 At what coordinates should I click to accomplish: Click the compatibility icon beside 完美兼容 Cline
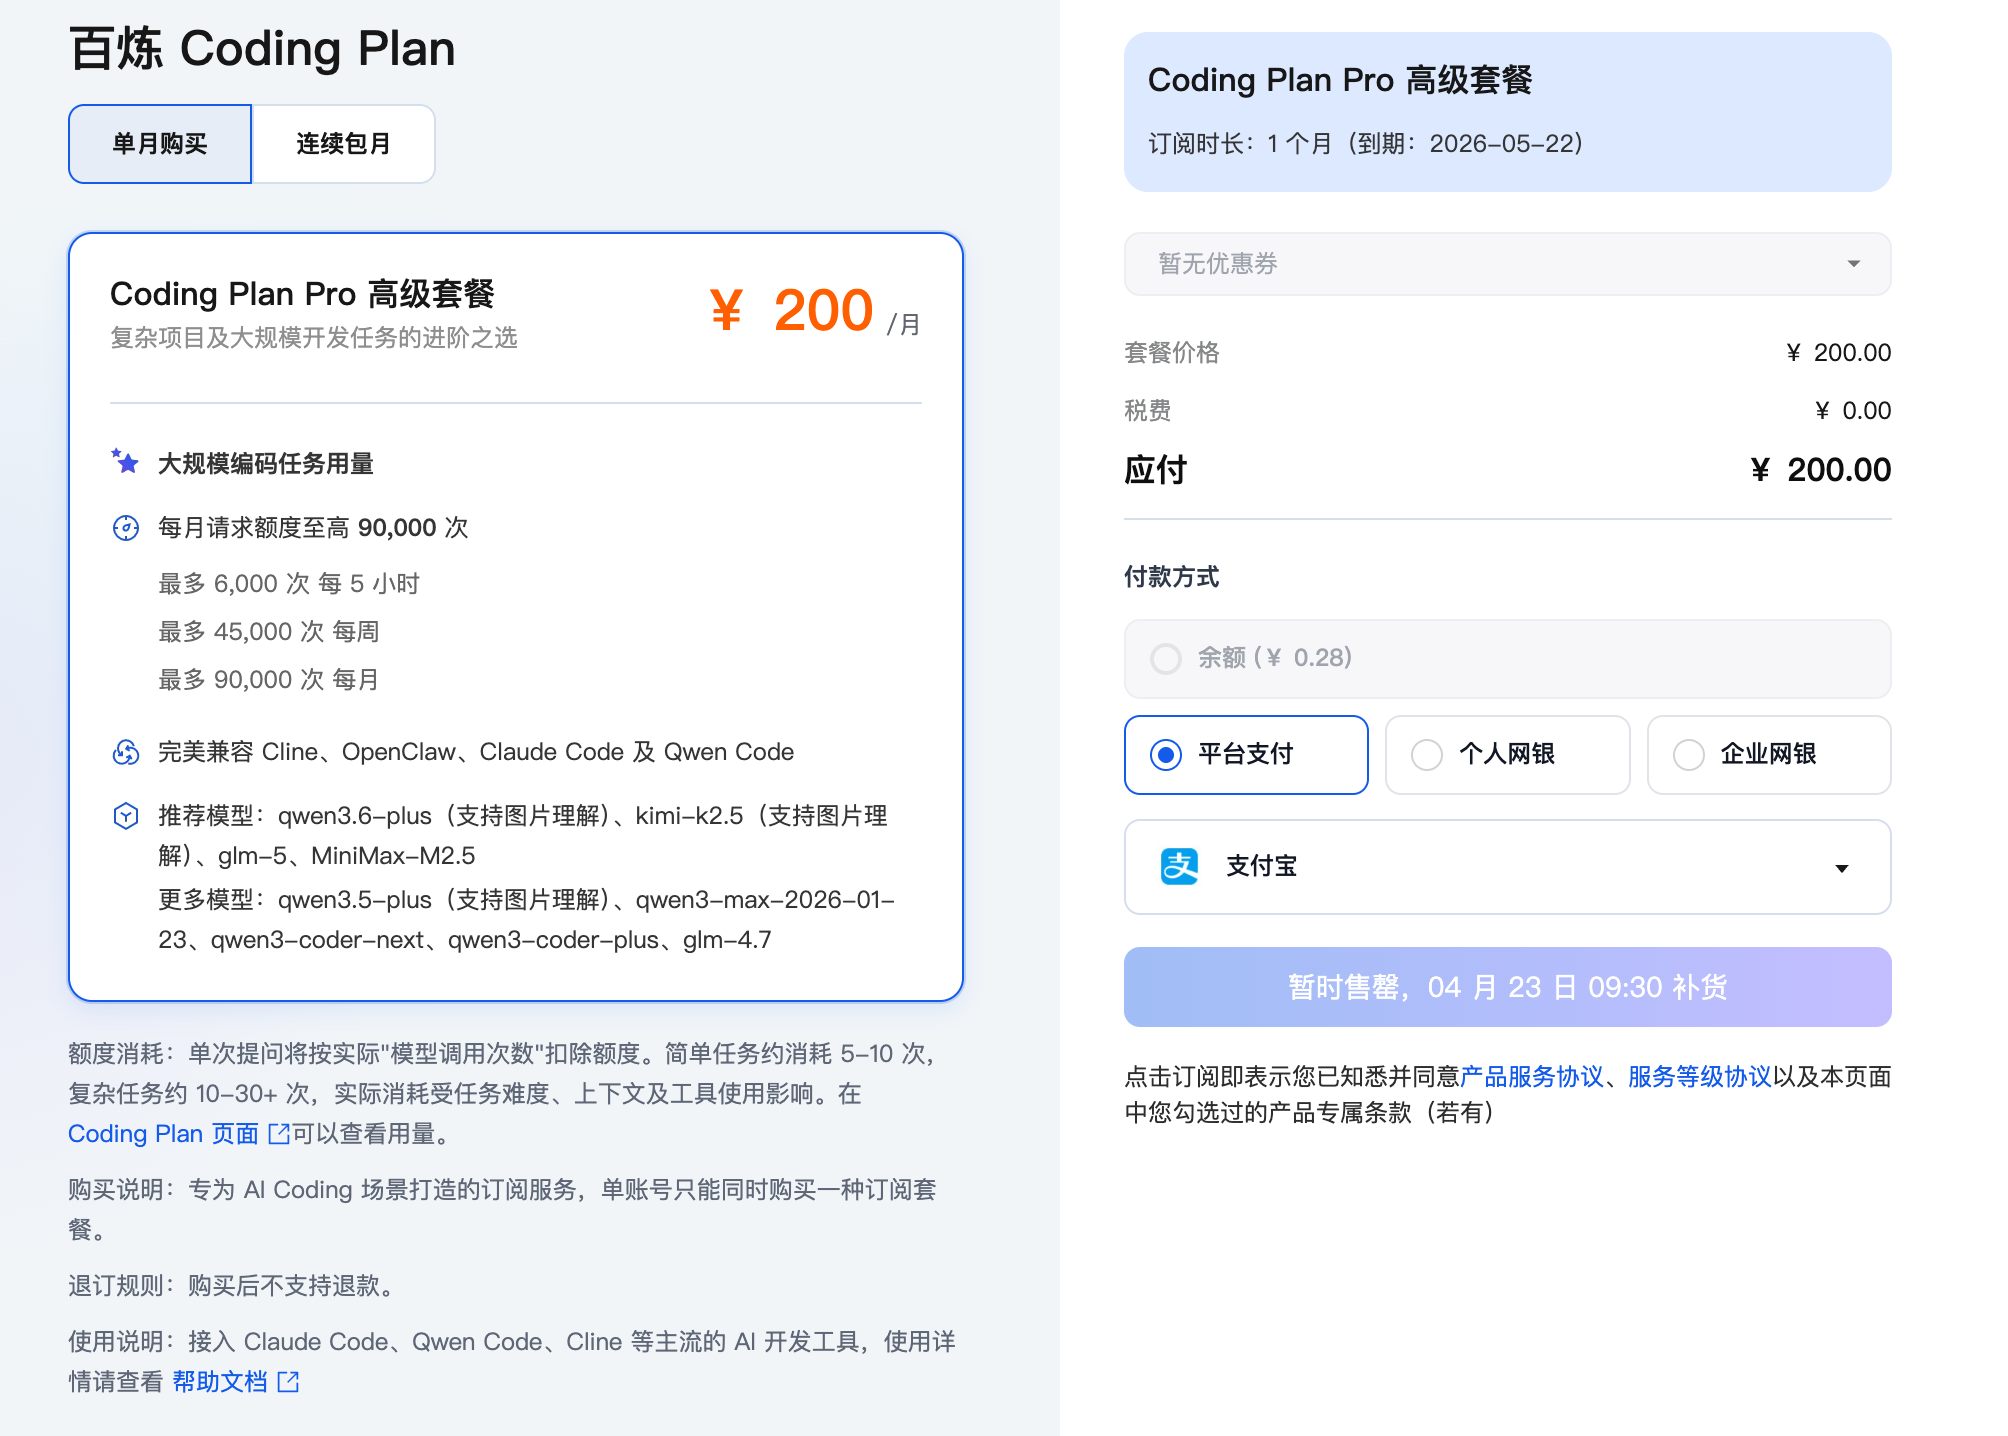pos(126,752)
